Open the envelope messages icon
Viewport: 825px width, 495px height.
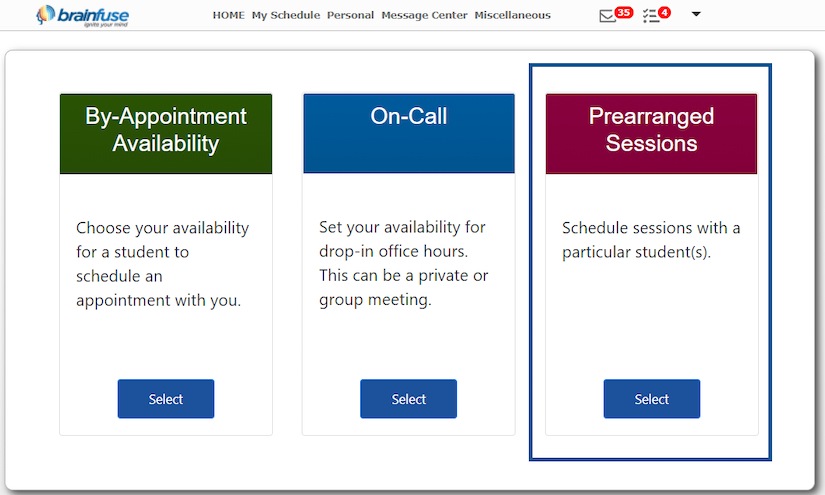(x=607, y=16)
